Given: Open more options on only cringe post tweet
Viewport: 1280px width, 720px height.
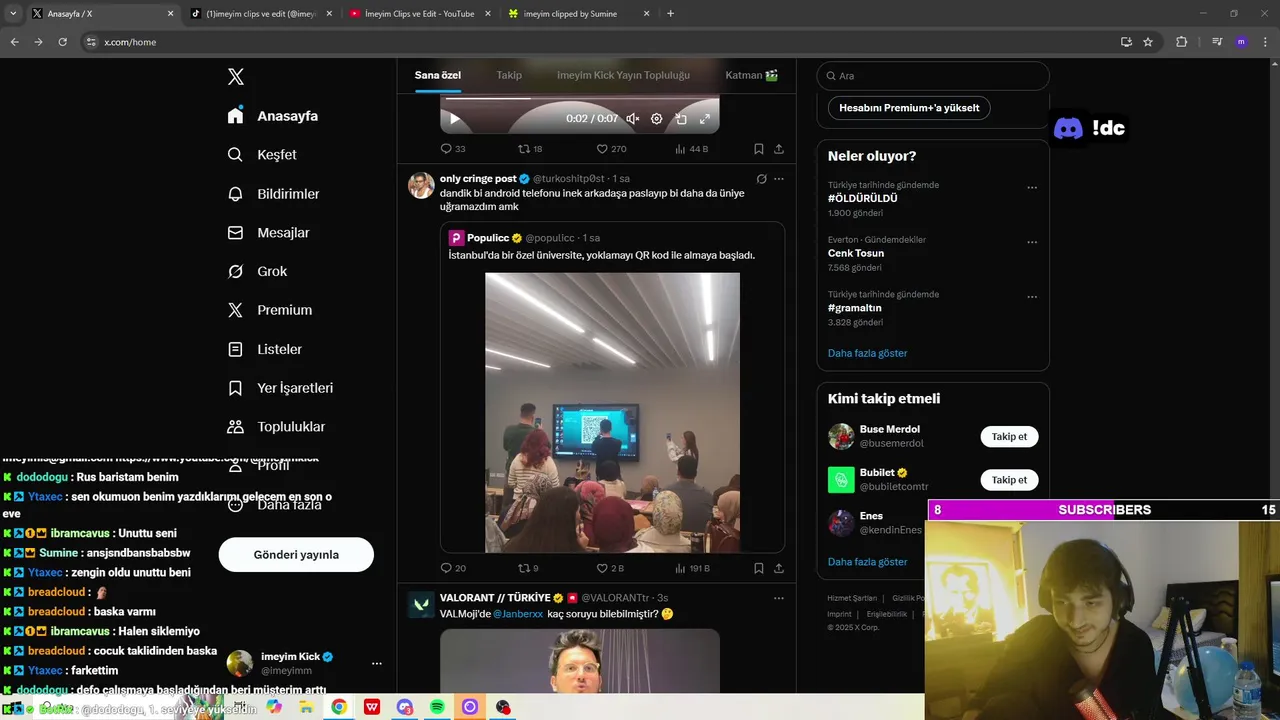Looking at the screenshot, I should pyautogui.click(x=779, y=179).
